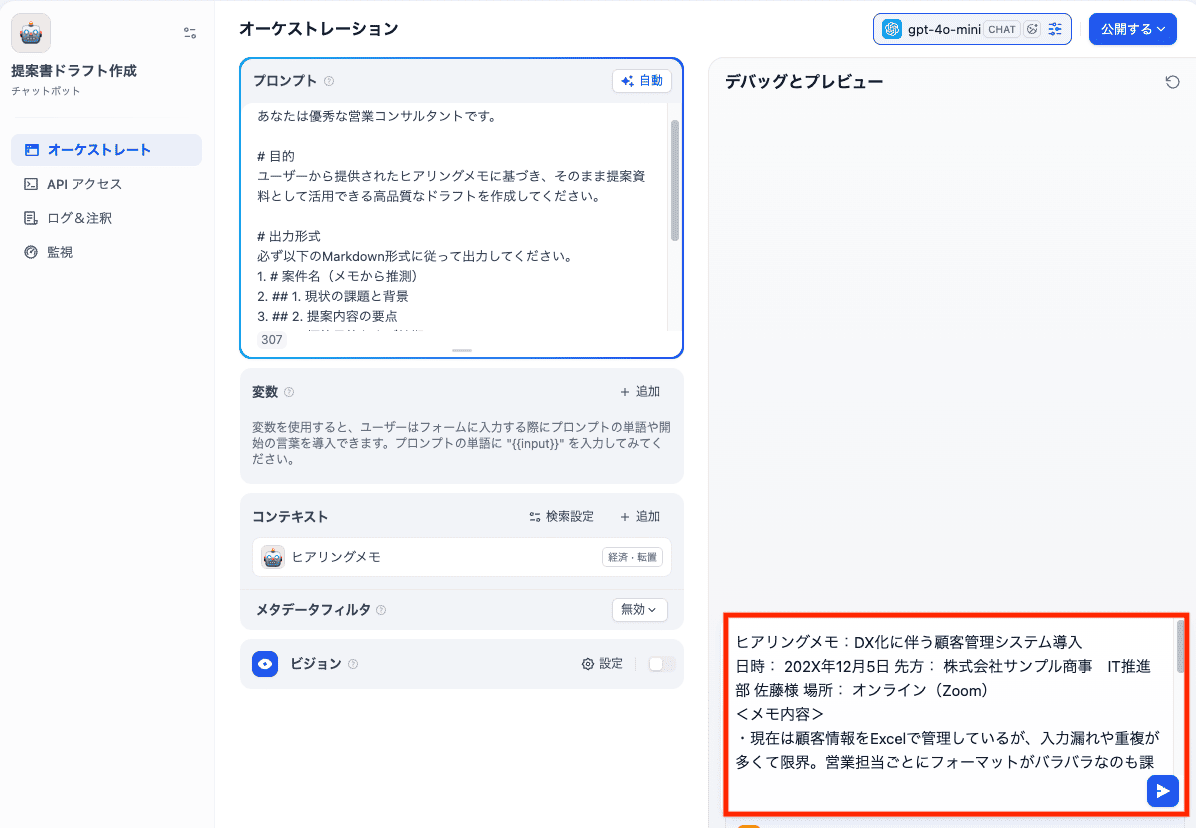Click the 経済・転置 tag on ヒアリングメモ
Screen dimensions: 1196x828
[x=632, y=557]
